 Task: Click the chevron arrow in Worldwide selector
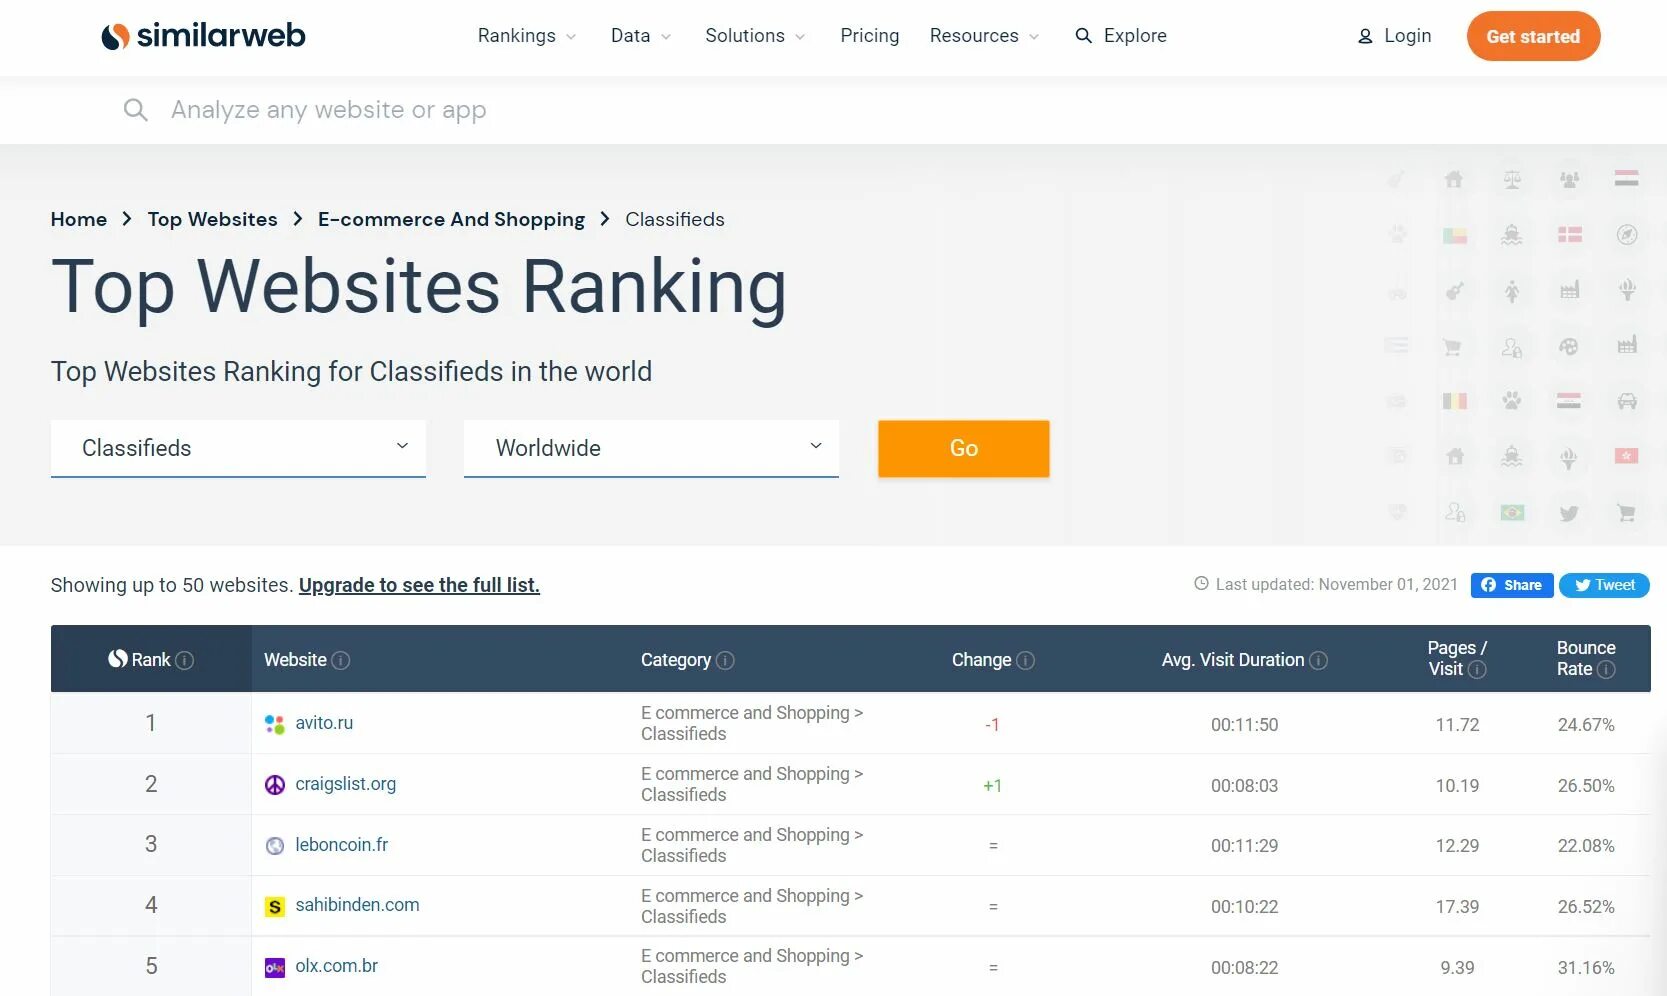coord(816,446)
